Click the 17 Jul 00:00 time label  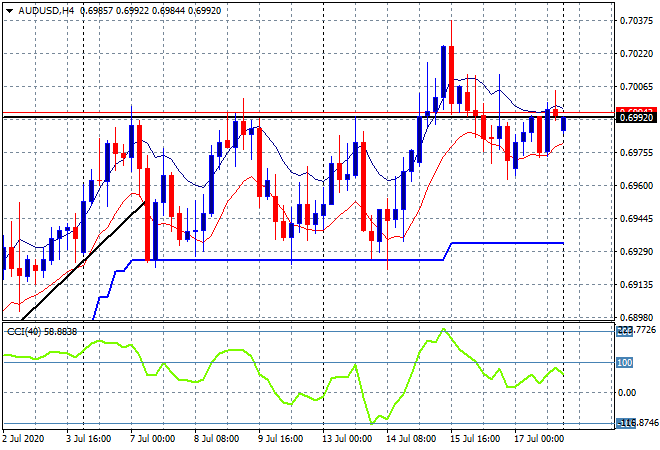[539, 439]
